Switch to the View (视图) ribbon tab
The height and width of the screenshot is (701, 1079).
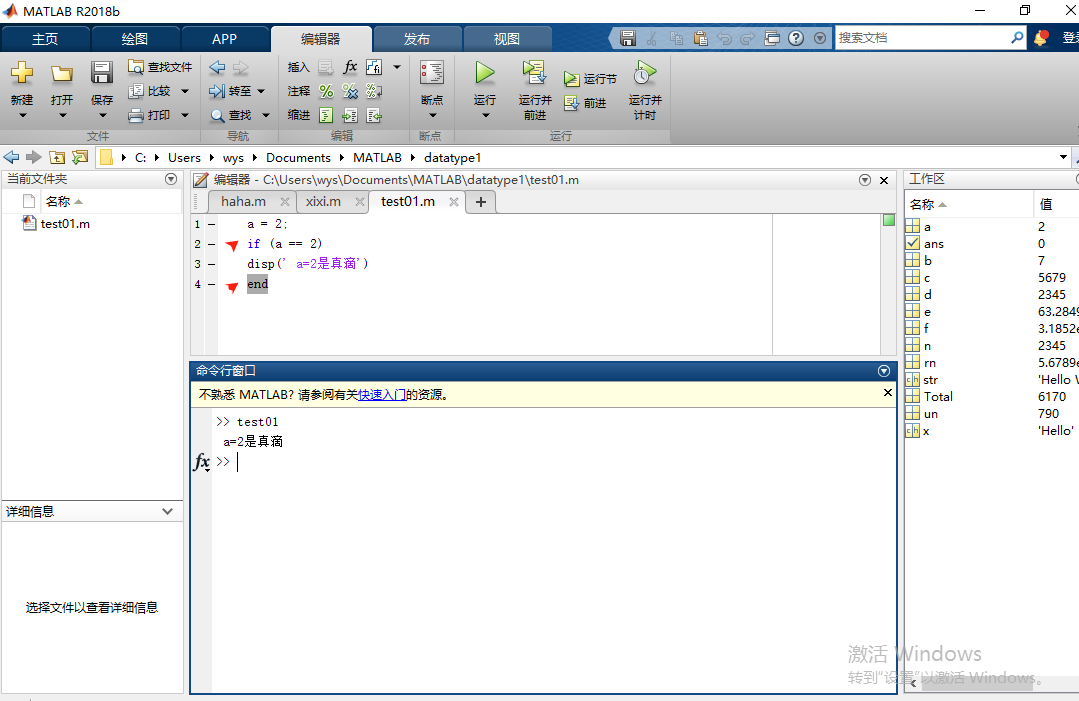pos(507,39)
